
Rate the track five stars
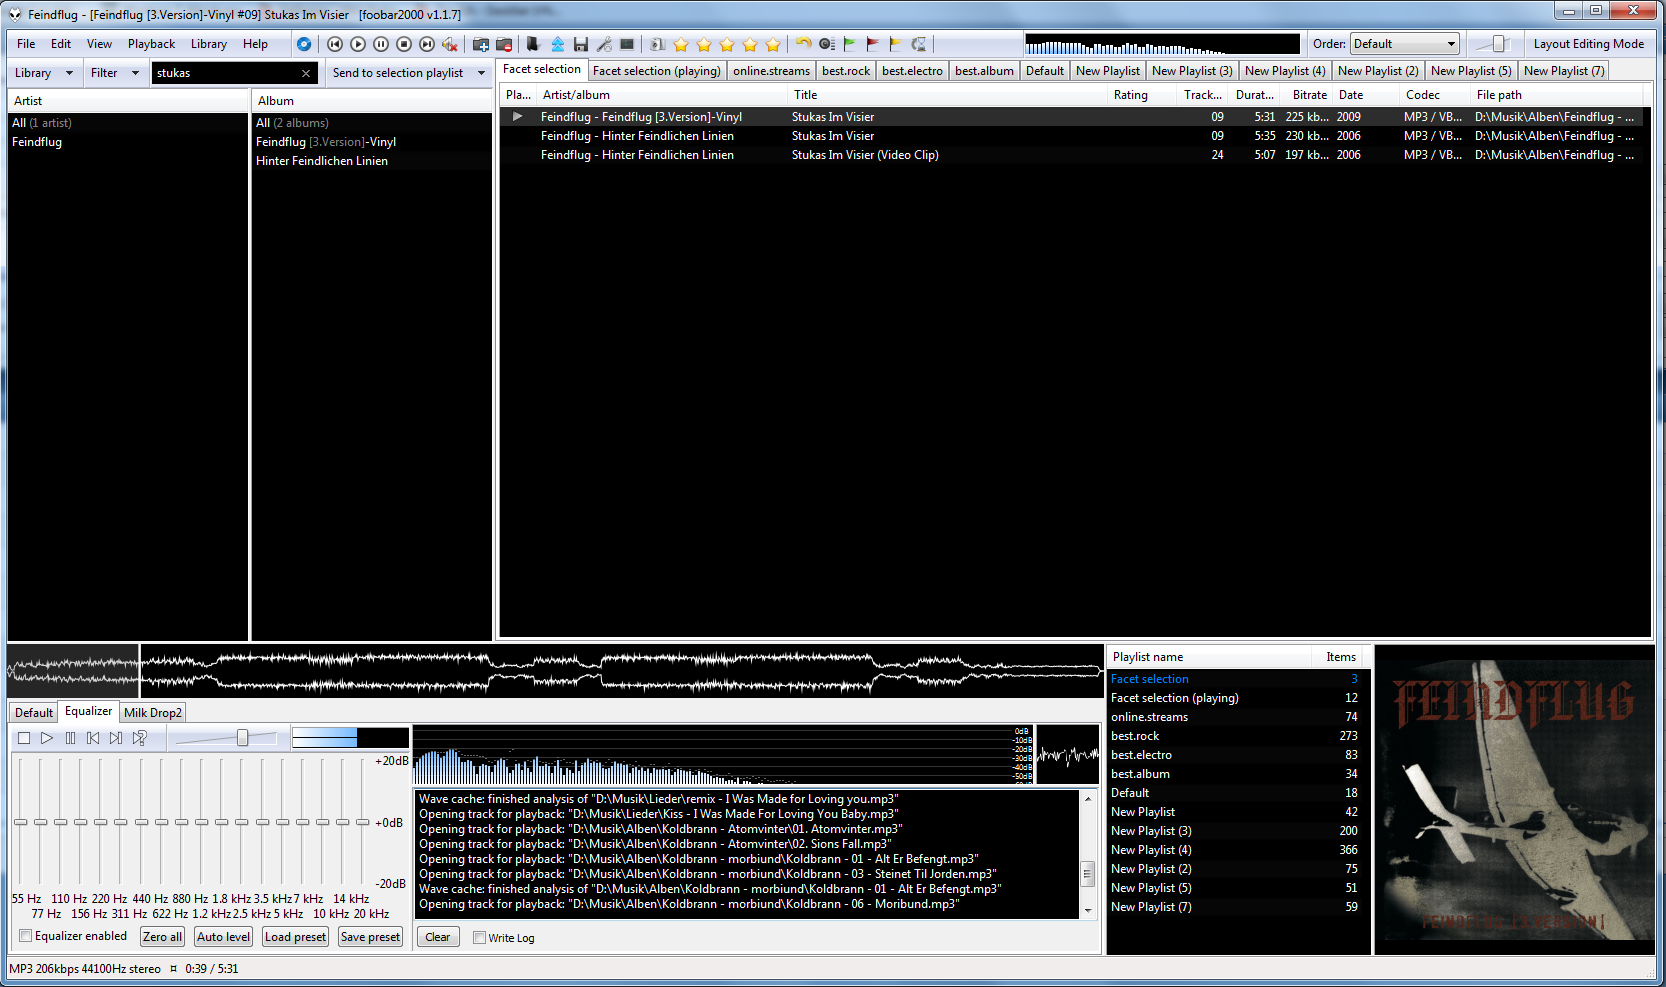(773, 44)
